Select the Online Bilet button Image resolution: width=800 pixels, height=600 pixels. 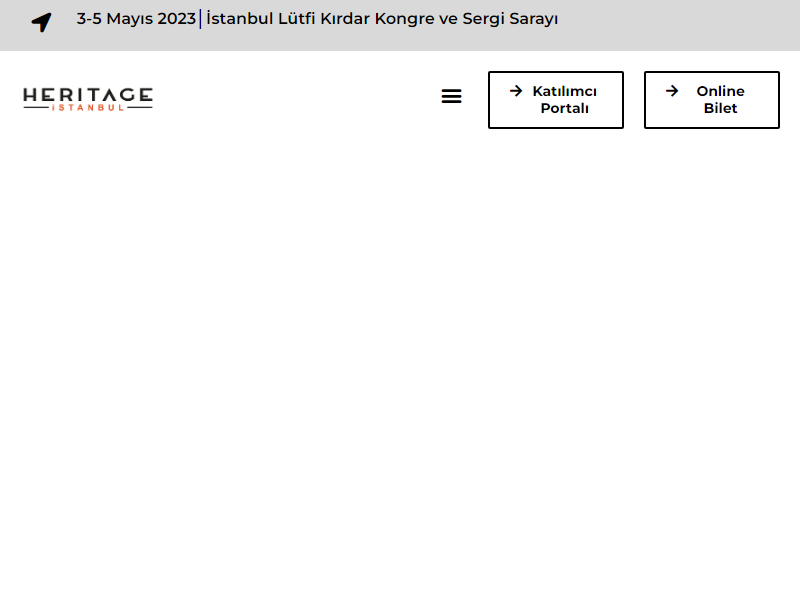(x=711, y=100)
